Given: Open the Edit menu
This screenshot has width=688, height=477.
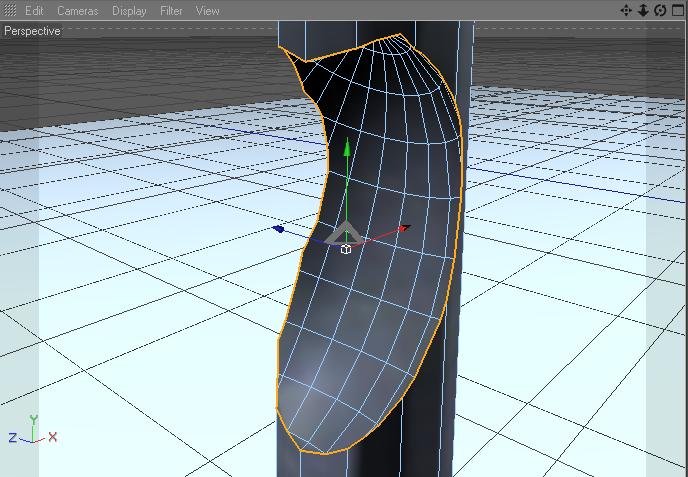Looking at the screenshot, I should (x=34, y=11).
